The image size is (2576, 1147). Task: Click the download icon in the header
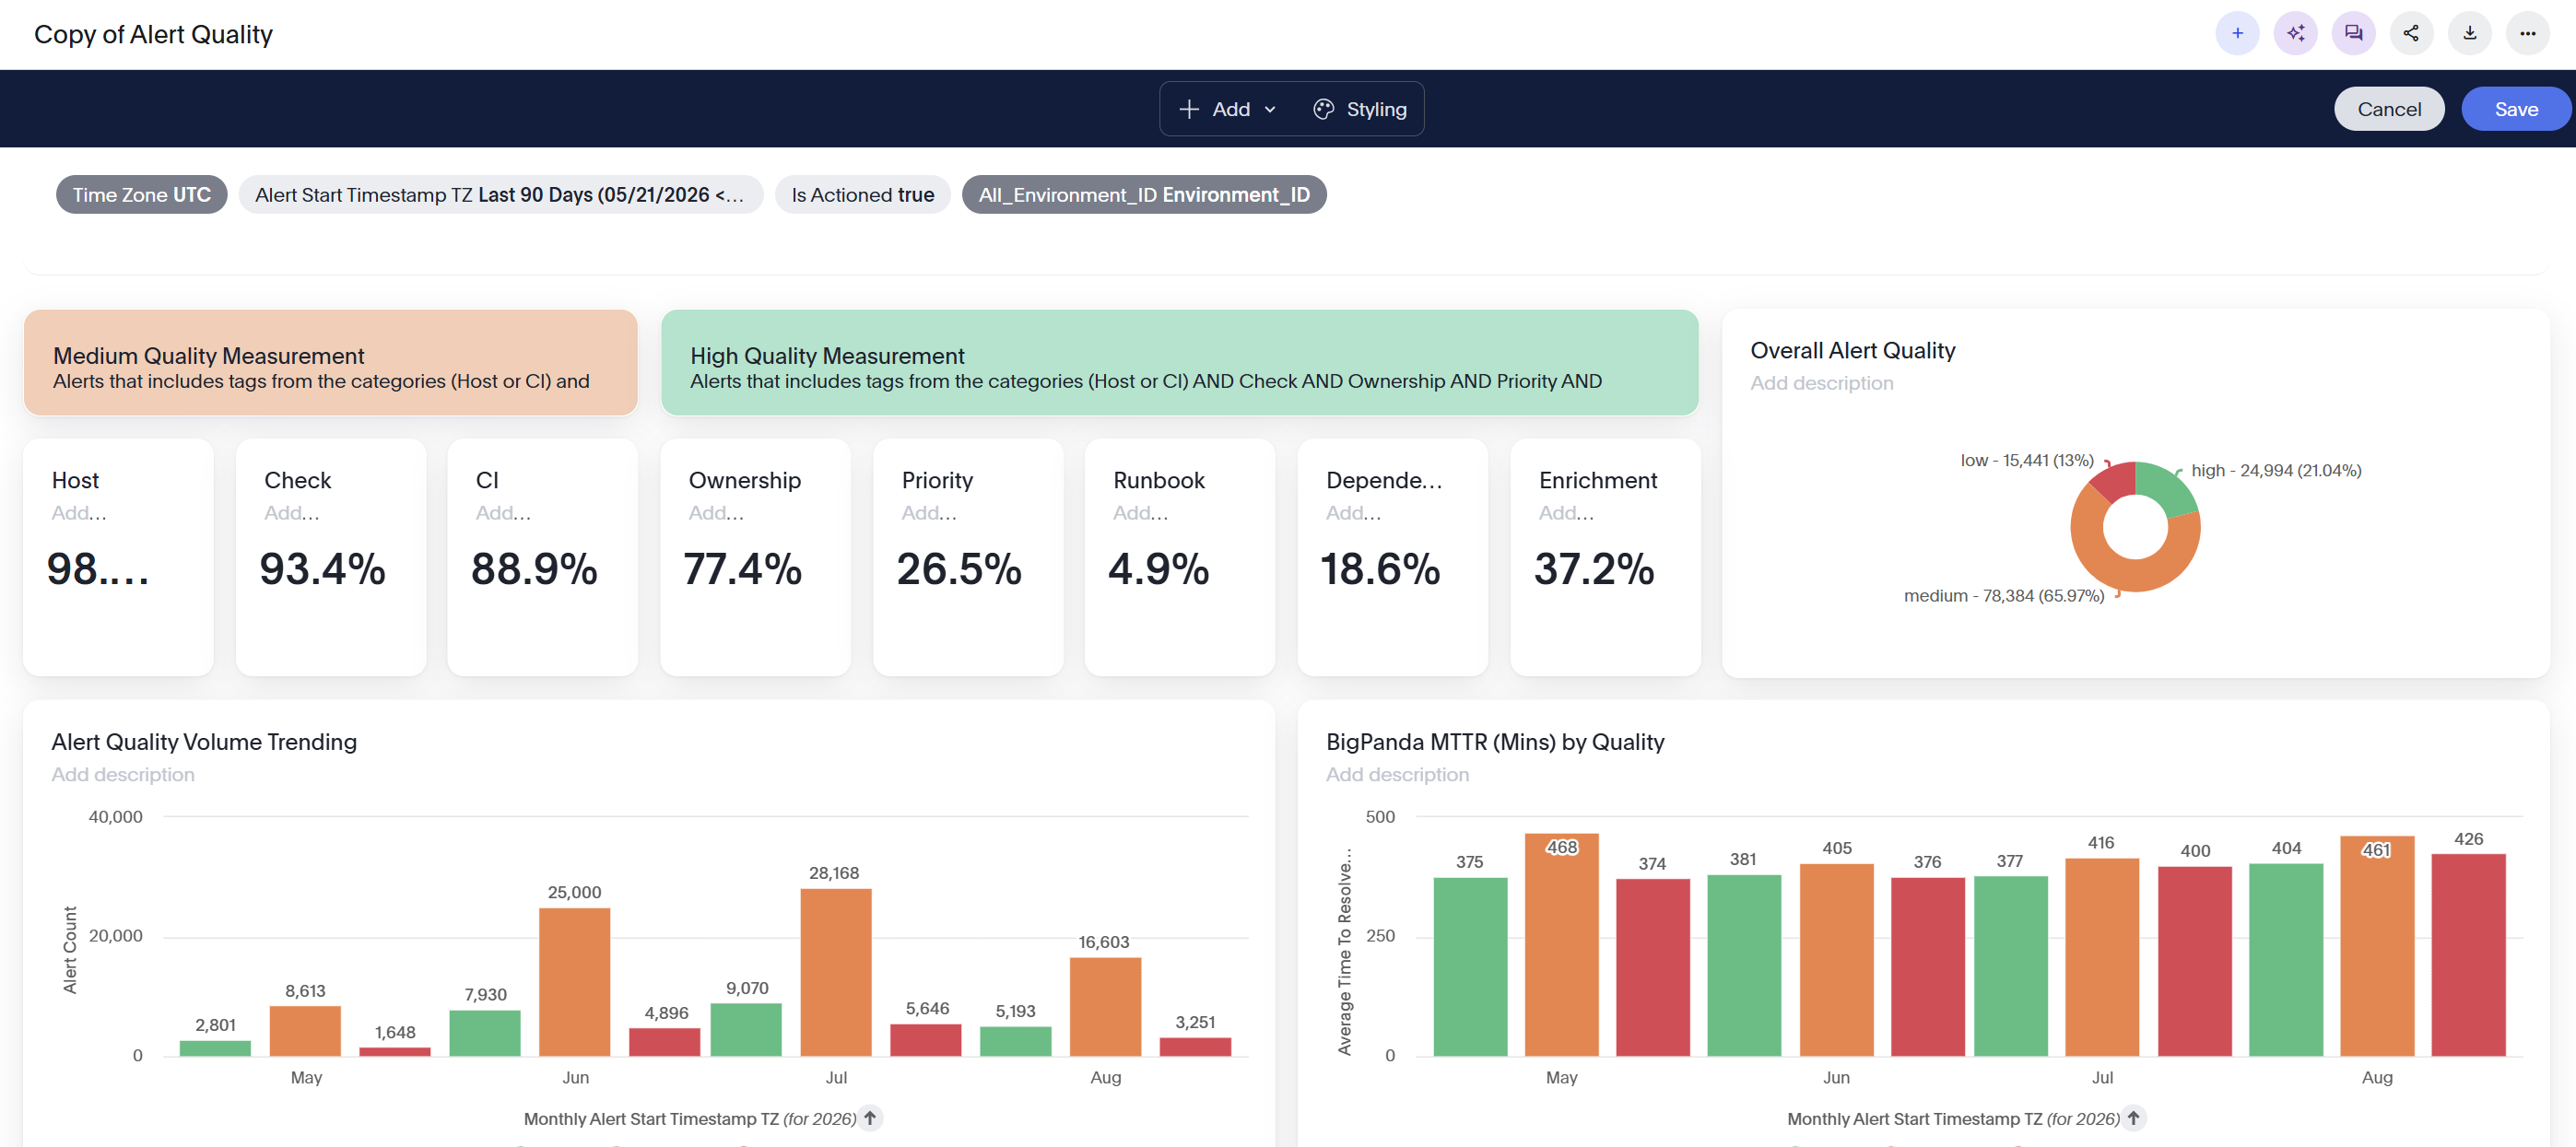click(2469, 33)
